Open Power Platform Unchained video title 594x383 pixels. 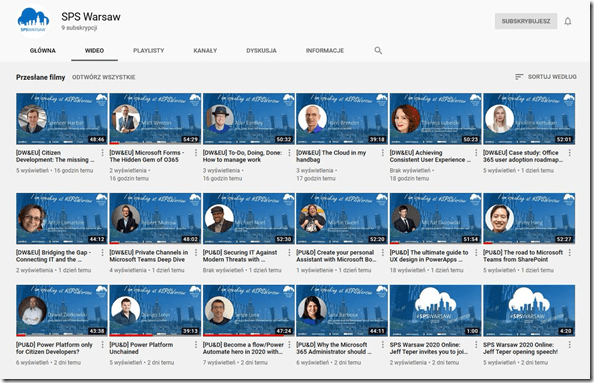pyautogui.click(x=141, y=348)
